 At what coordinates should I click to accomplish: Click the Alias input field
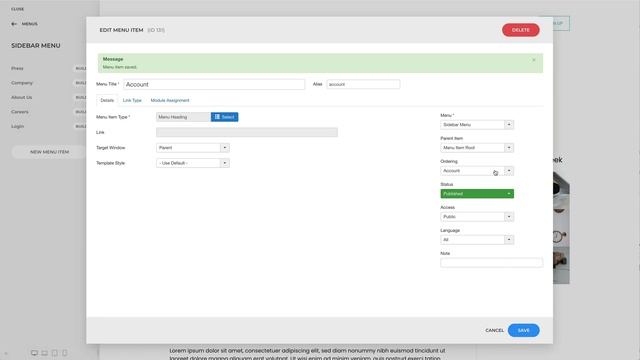pyautogui.click(x=363, y=84)
